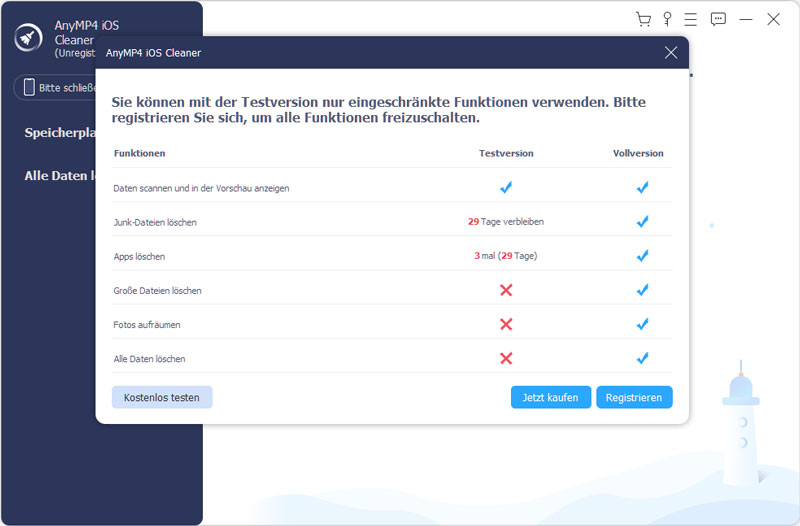
Task: Click 'Apps löschen' row label
Action: [139, 257]
